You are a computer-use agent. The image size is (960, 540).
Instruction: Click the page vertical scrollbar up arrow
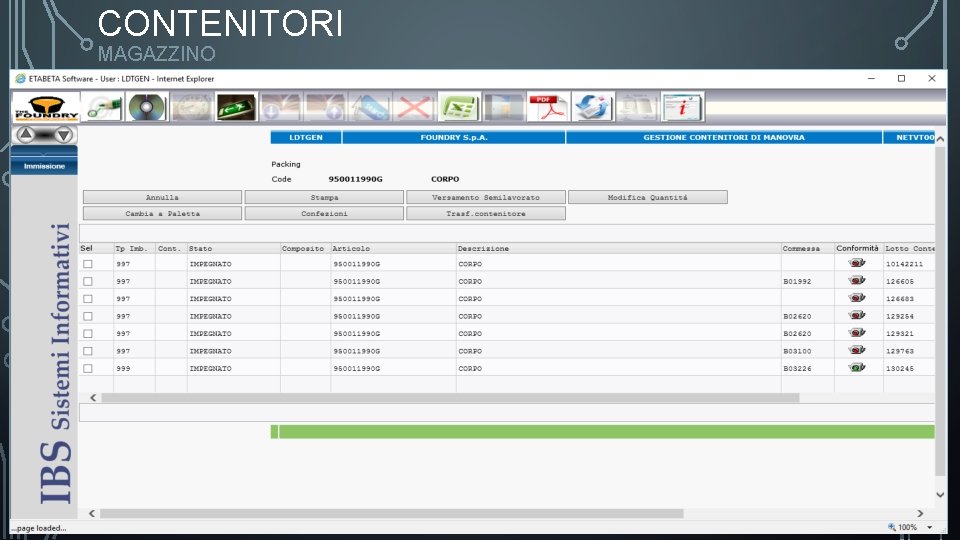pos(940,139)
